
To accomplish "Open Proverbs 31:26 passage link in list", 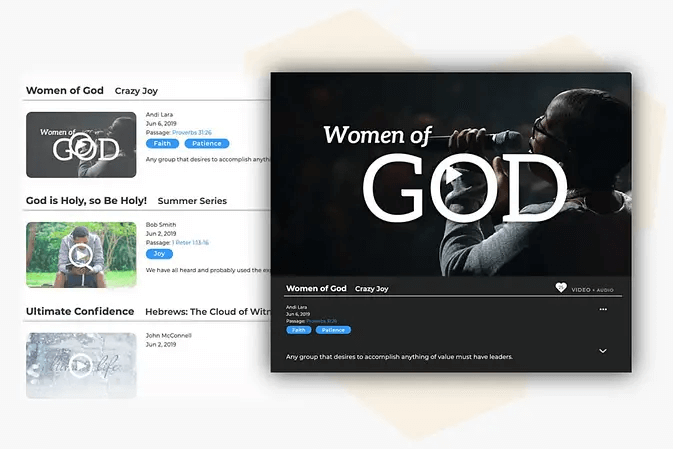I will pyautogui.click(x=192, y=133).
